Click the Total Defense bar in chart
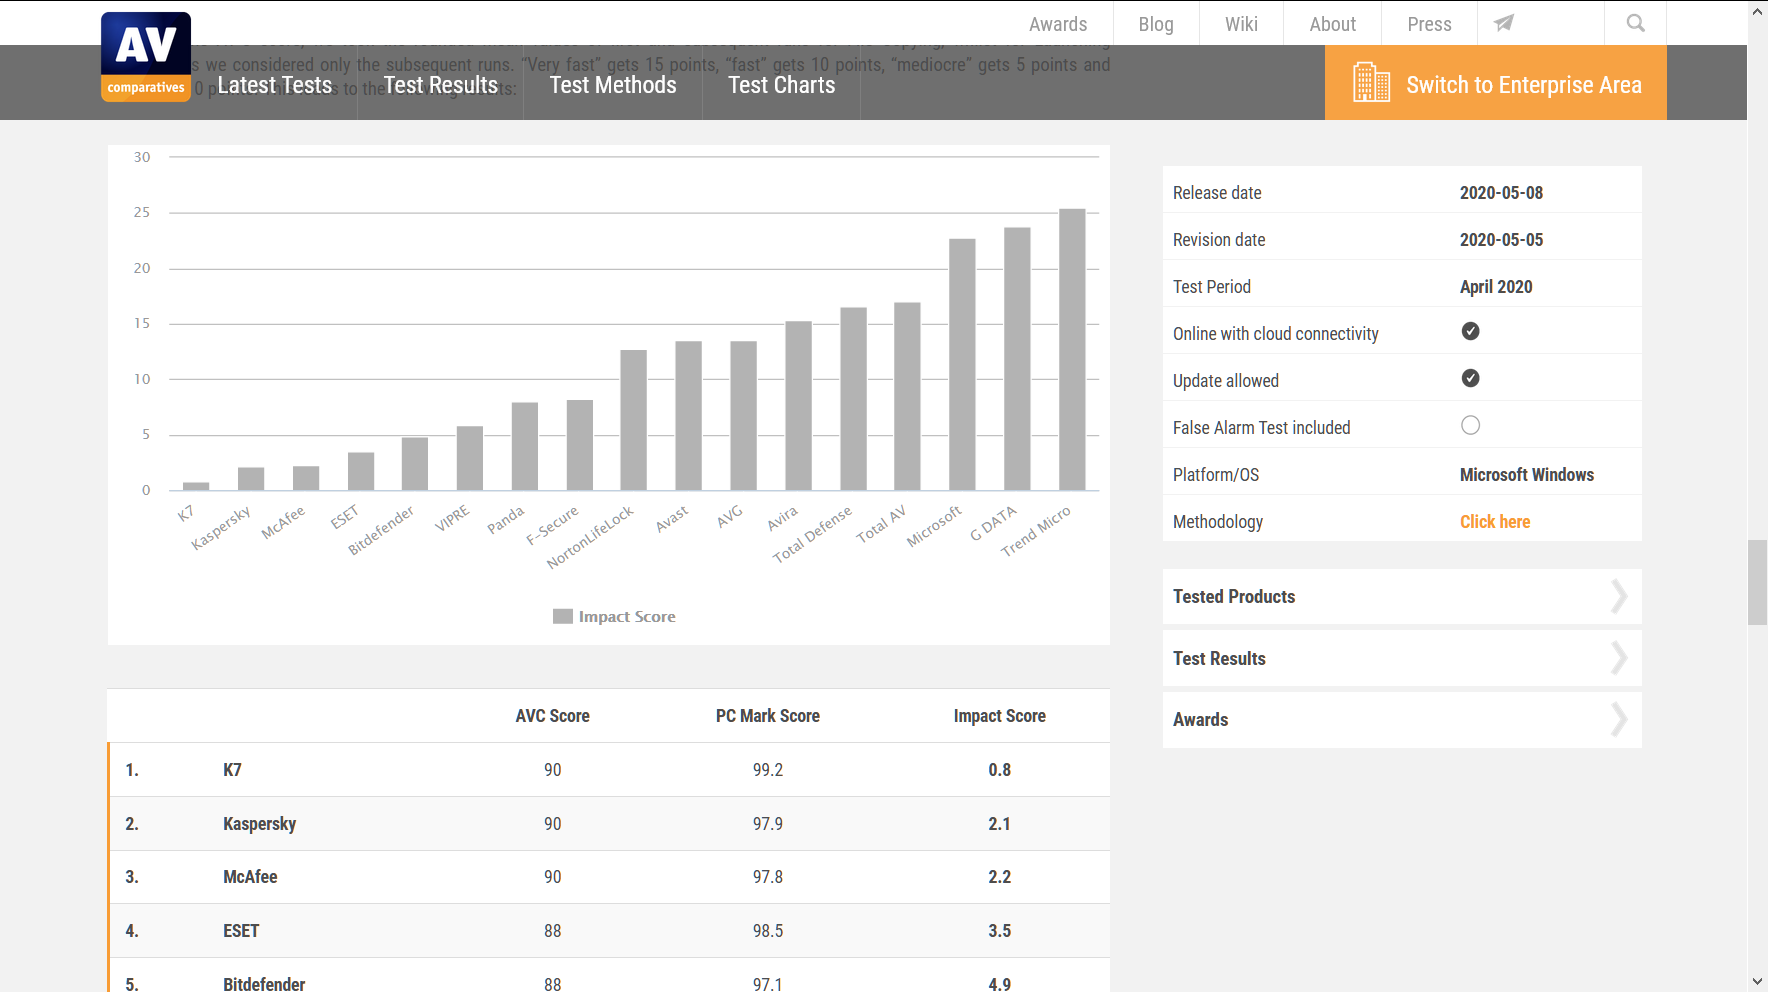Image resolution: width=1768 pixels, height=992 pixels. click(x=853, y=399)
